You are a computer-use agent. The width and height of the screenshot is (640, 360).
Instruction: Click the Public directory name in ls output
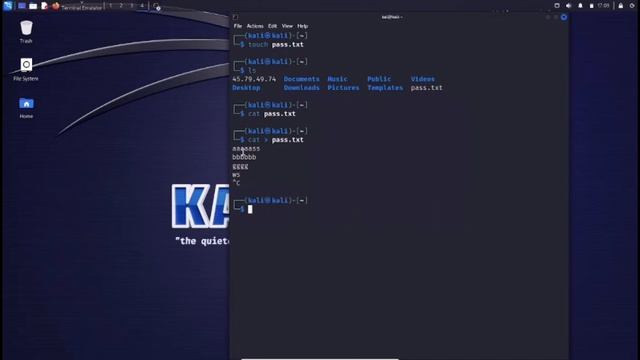click(379, 79)
